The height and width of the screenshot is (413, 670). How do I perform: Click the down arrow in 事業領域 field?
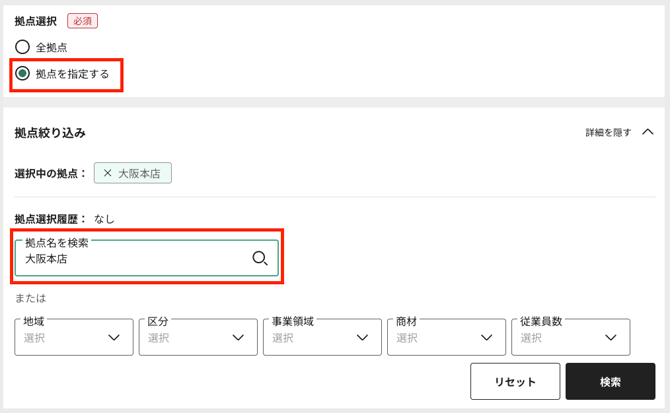(x=362, y=338)
